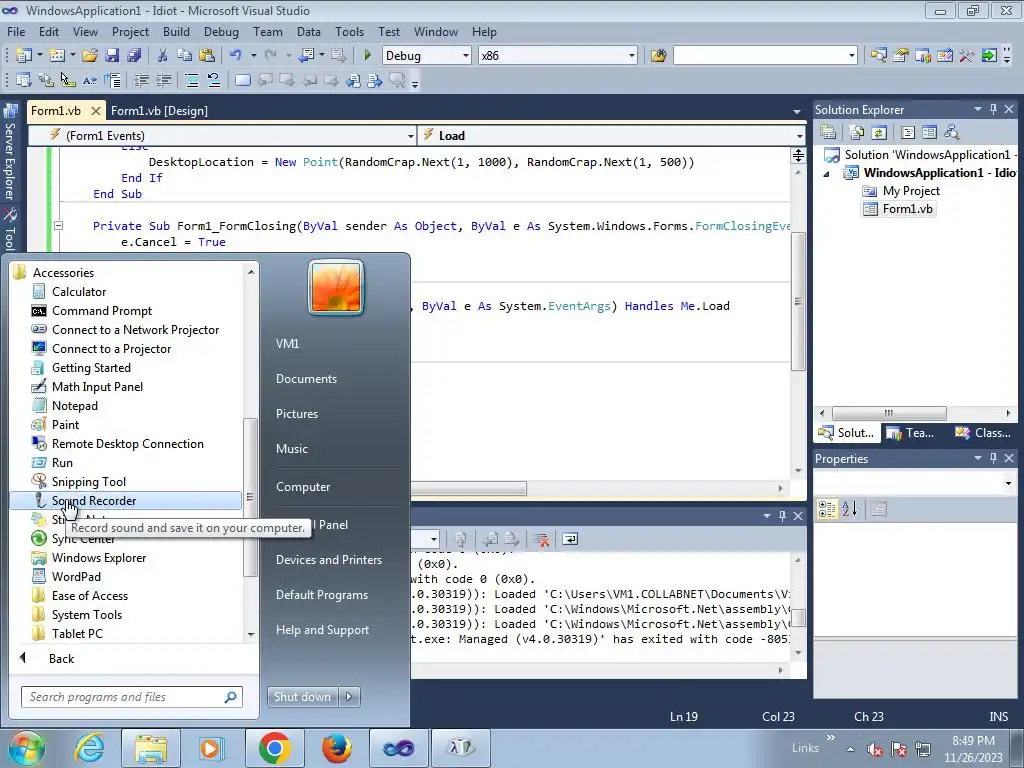The height and width of the screenshot is (768, 1024).
Task: Comment out selected lines icon
Action: point(191,80)
